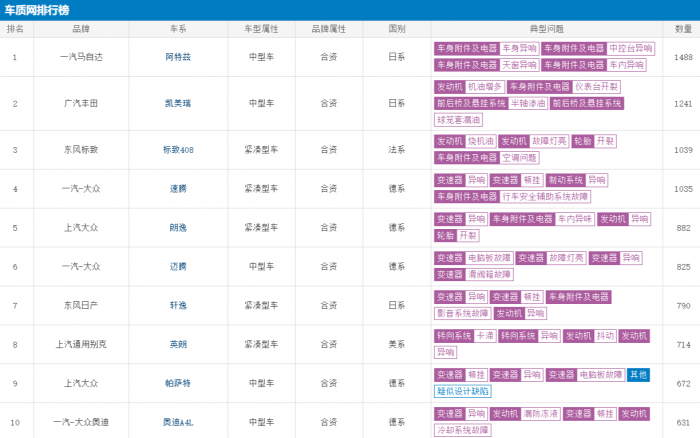Screen dimensions: 700x438
Task: Click the 东风日产 brand cell
Action: [81, 305]
